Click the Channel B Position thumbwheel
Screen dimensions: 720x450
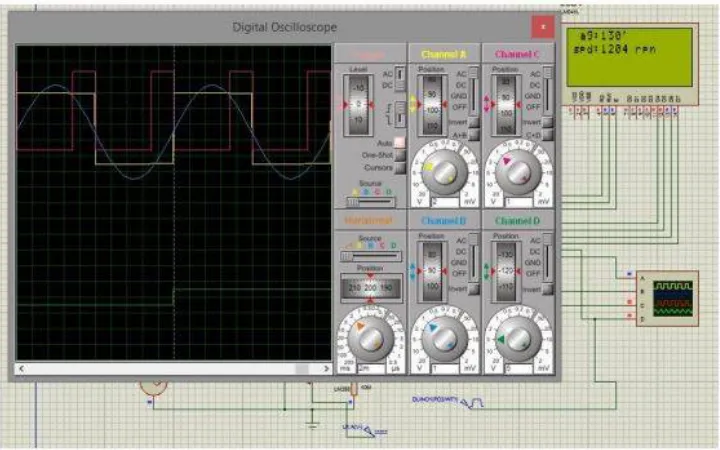pyautogui.click(x=432, y=272)
